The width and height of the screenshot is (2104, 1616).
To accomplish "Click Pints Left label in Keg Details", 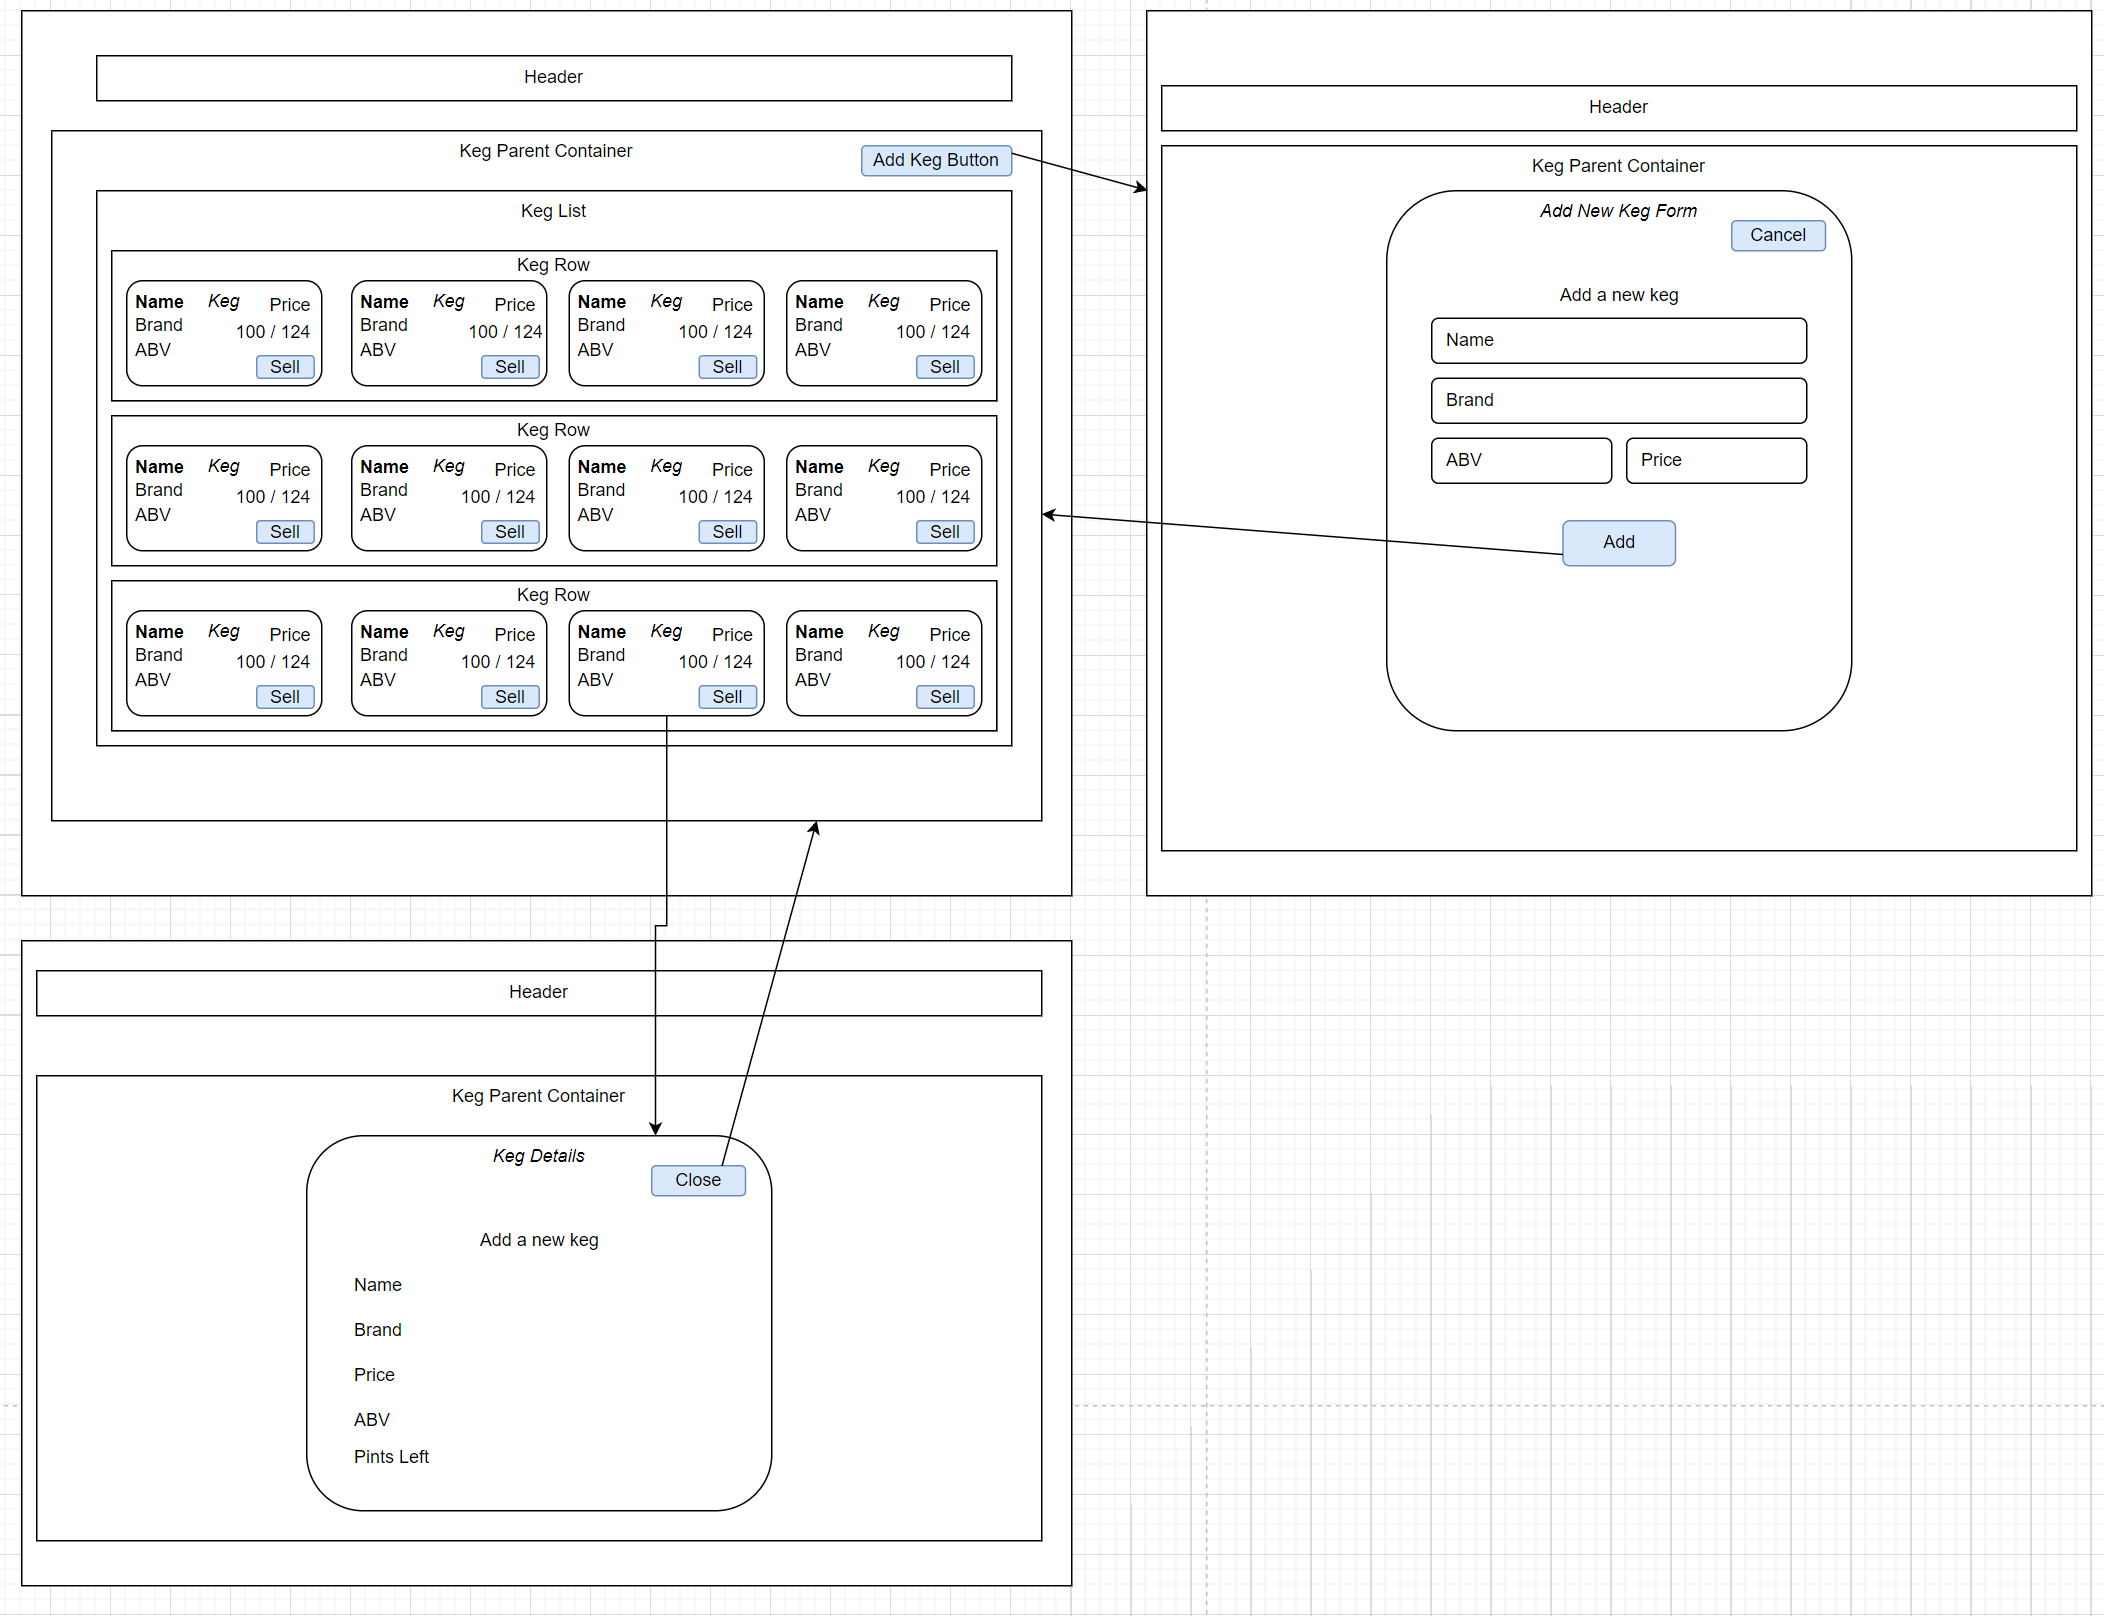I will tap(391, 1457).
